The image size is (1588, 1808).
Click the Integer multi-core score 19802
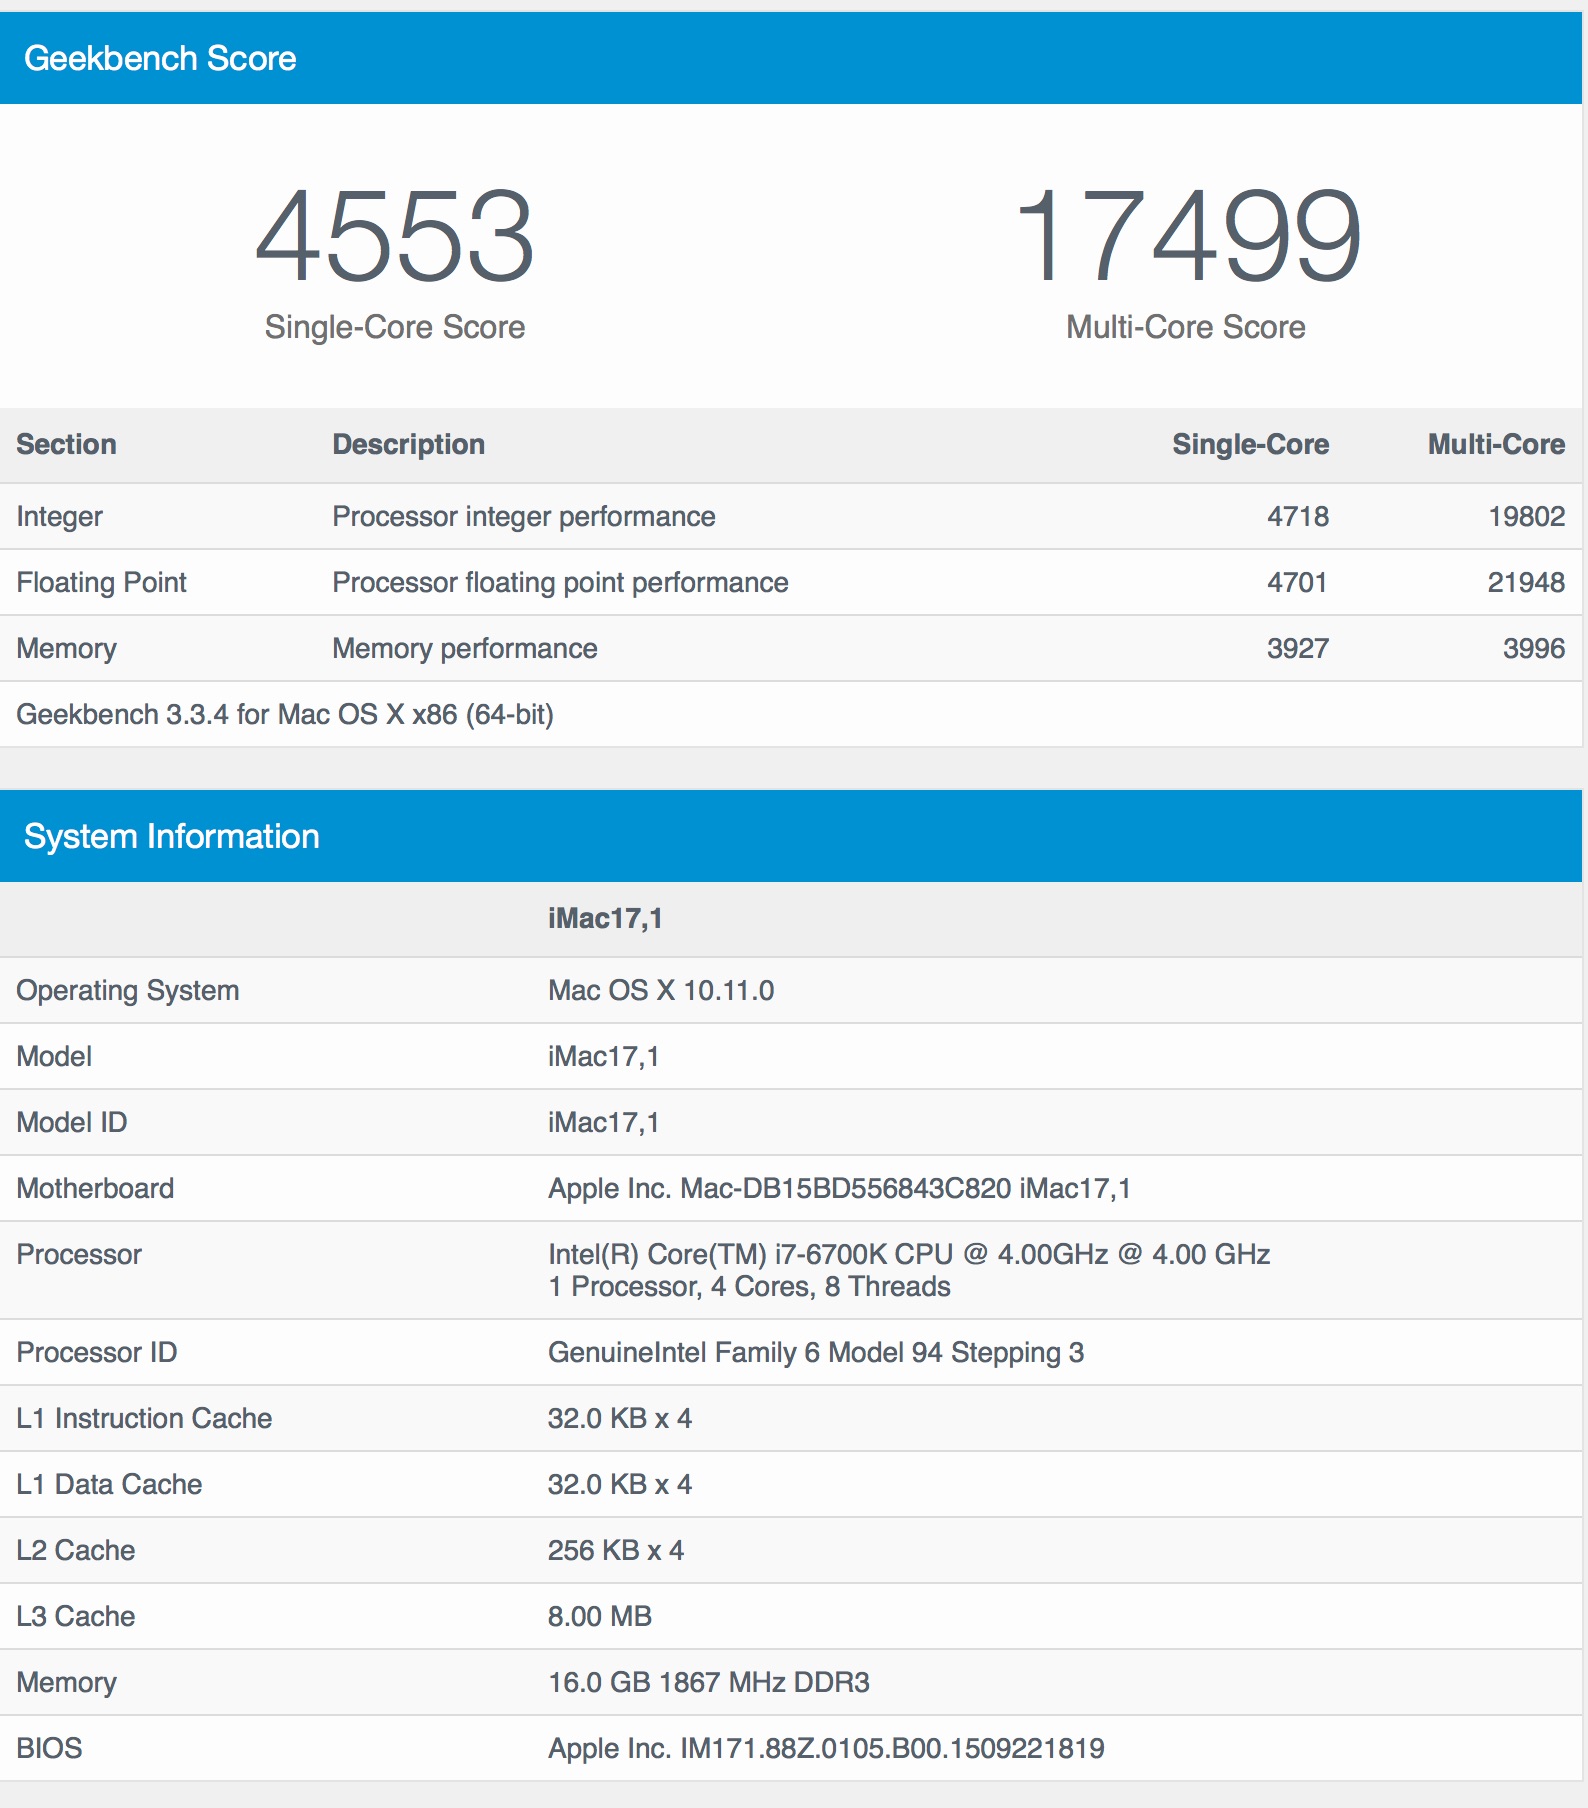click(x=1526, y=516)
